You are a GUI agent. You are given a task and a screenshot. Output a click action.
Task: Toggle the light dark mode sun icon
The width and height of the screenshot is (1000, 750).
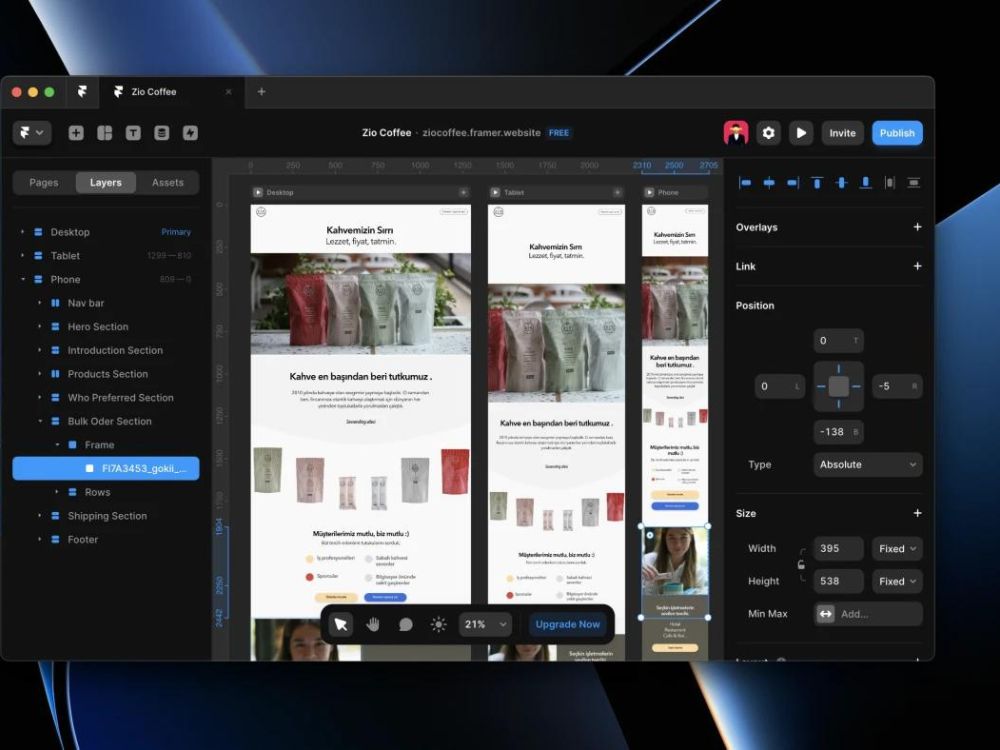(x=438, y=624)
